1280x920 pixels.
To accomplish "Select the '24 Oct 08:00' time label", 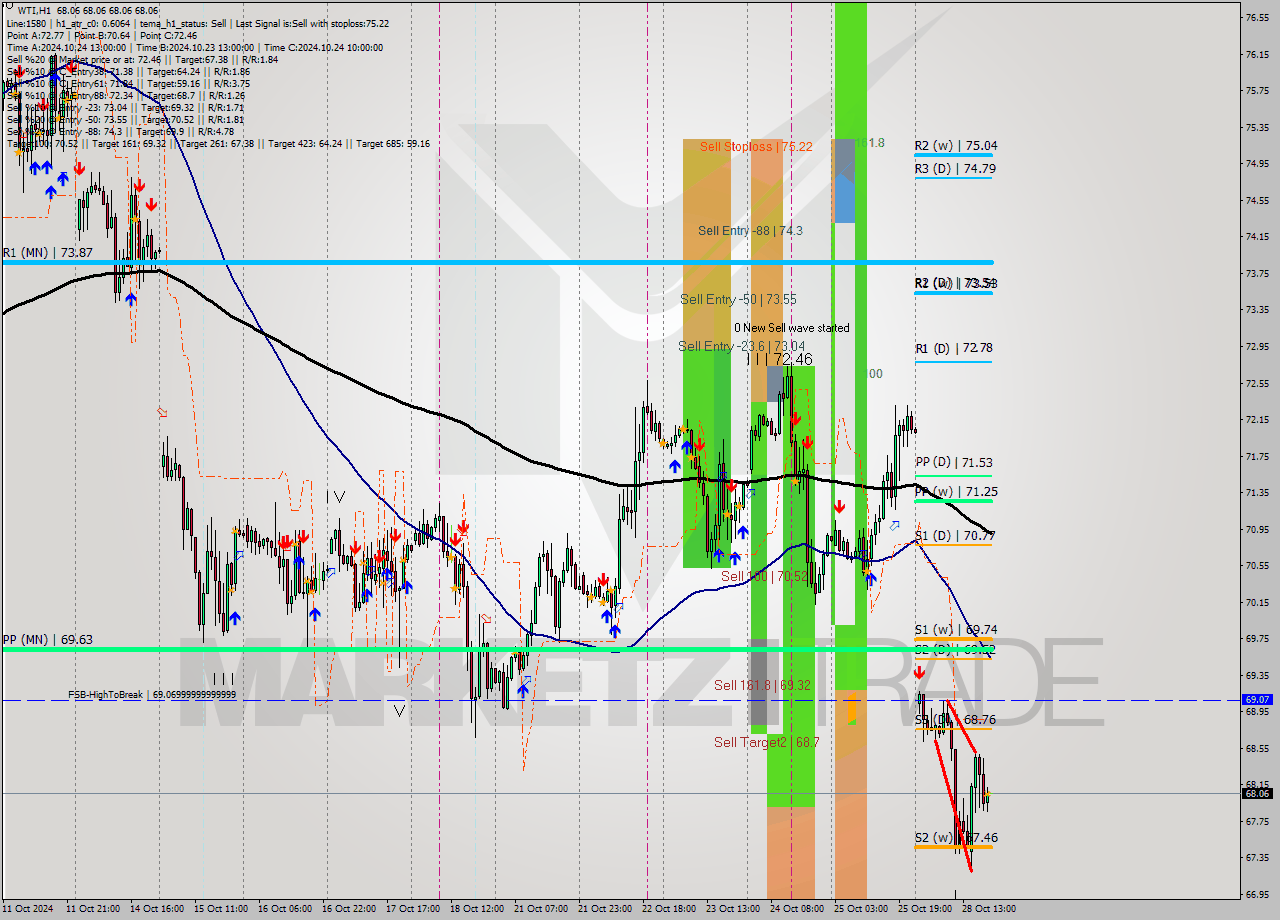I will 797,909.
